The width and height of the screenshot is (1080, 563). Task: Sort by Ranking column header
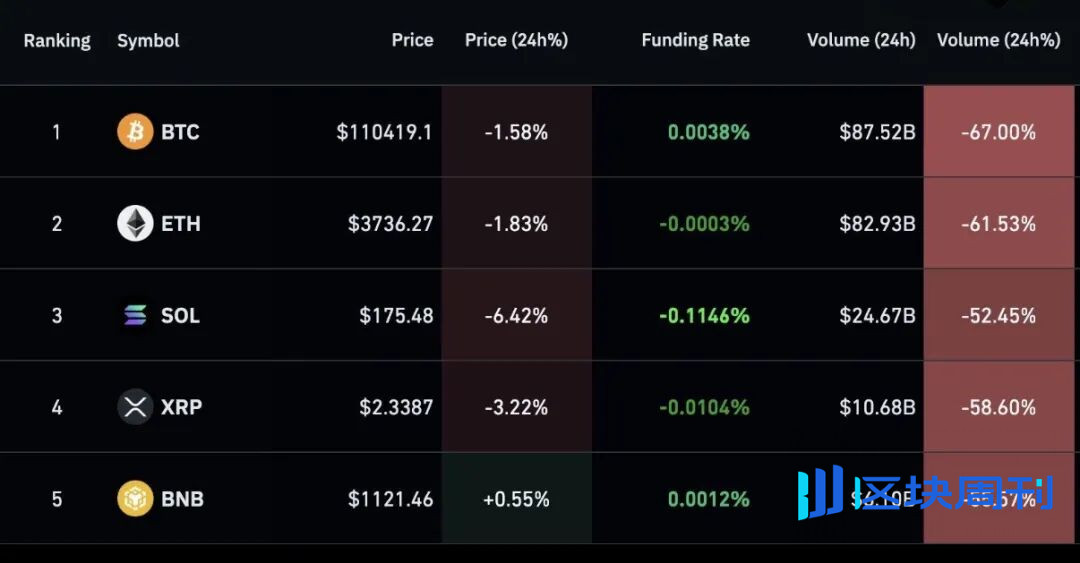point(57,41)
